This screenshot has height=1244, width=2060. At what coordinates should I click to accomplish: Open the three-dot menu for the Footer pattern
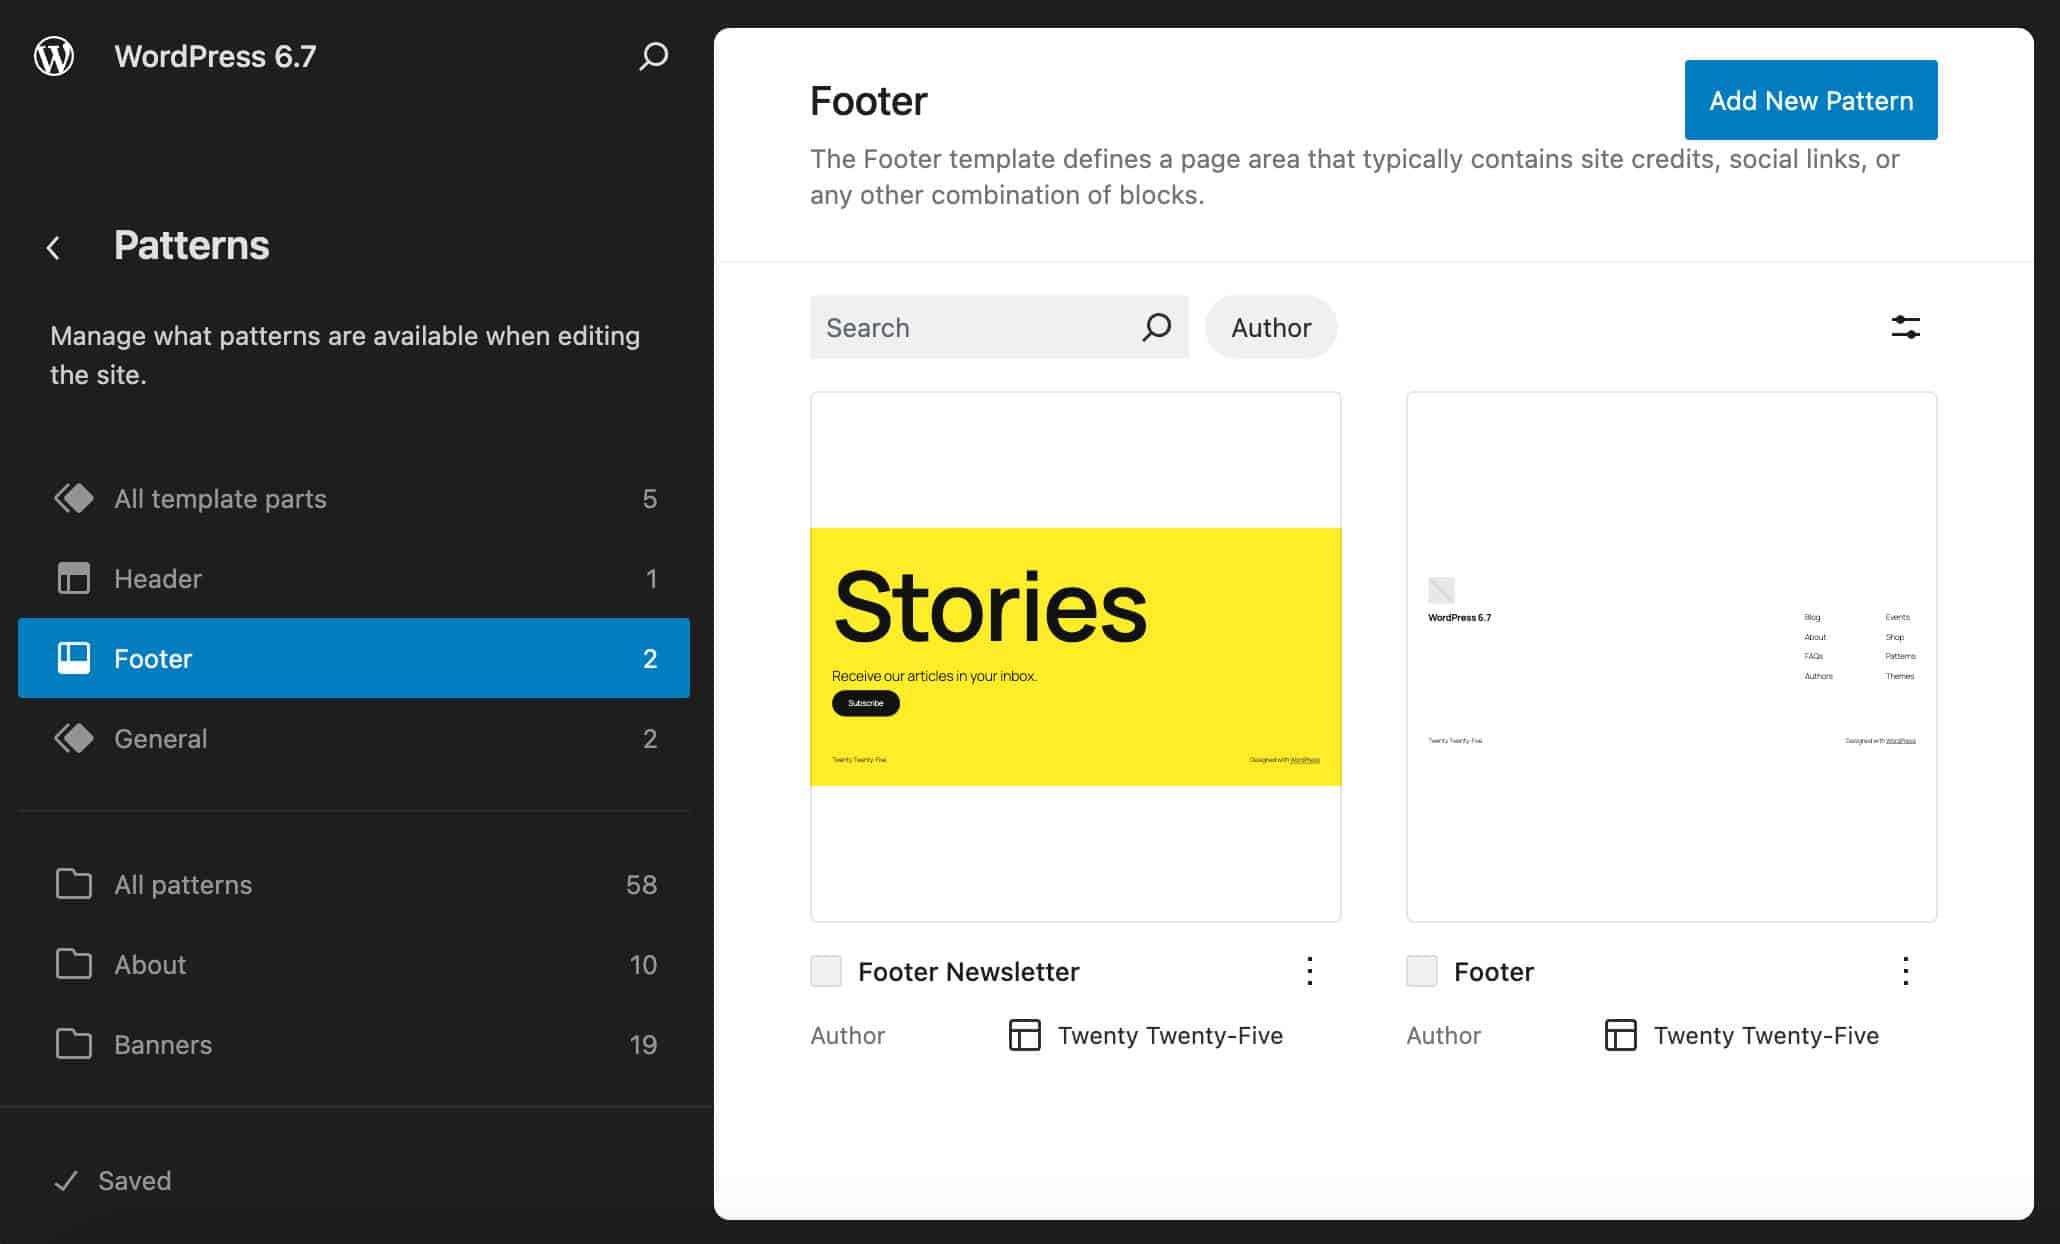[1906, 971]
